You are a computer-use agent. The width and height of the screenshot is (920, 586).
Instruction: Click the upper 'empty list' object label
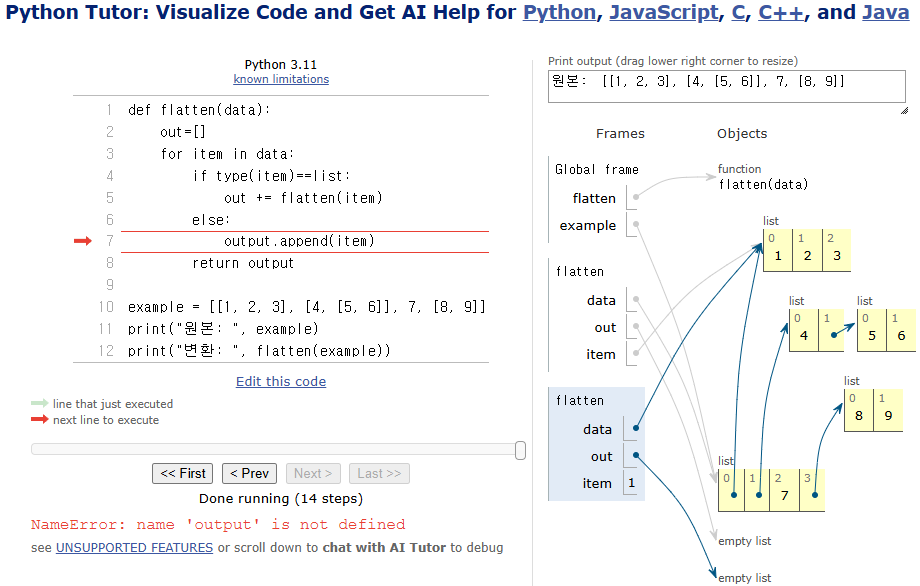click(745, 541)
